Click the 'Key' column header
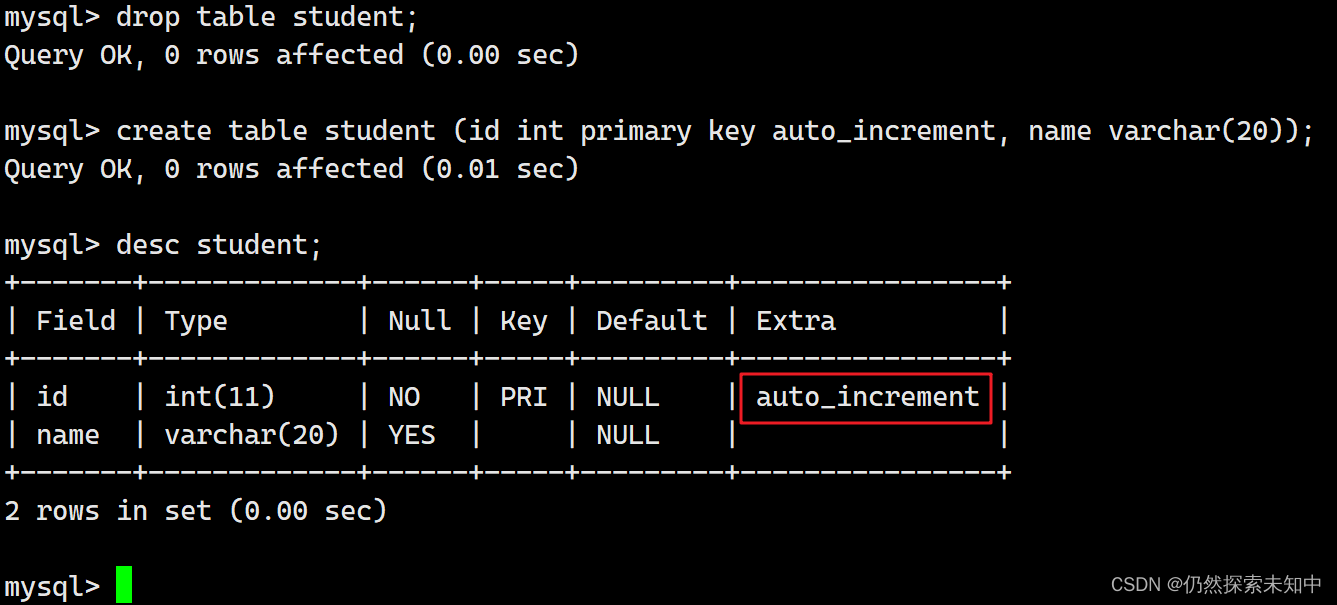The width and height of the screenshot is (1337, 605). 523,321
